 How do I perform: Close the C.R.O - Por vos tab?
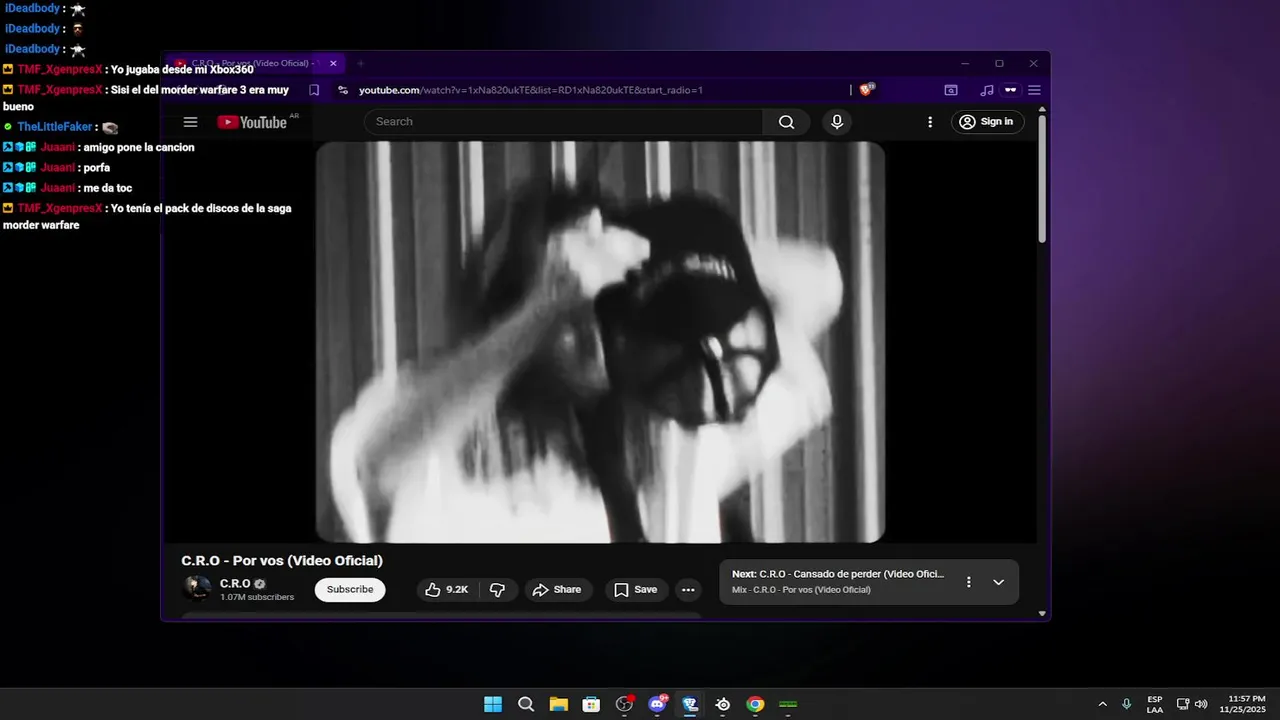point(333,63)
